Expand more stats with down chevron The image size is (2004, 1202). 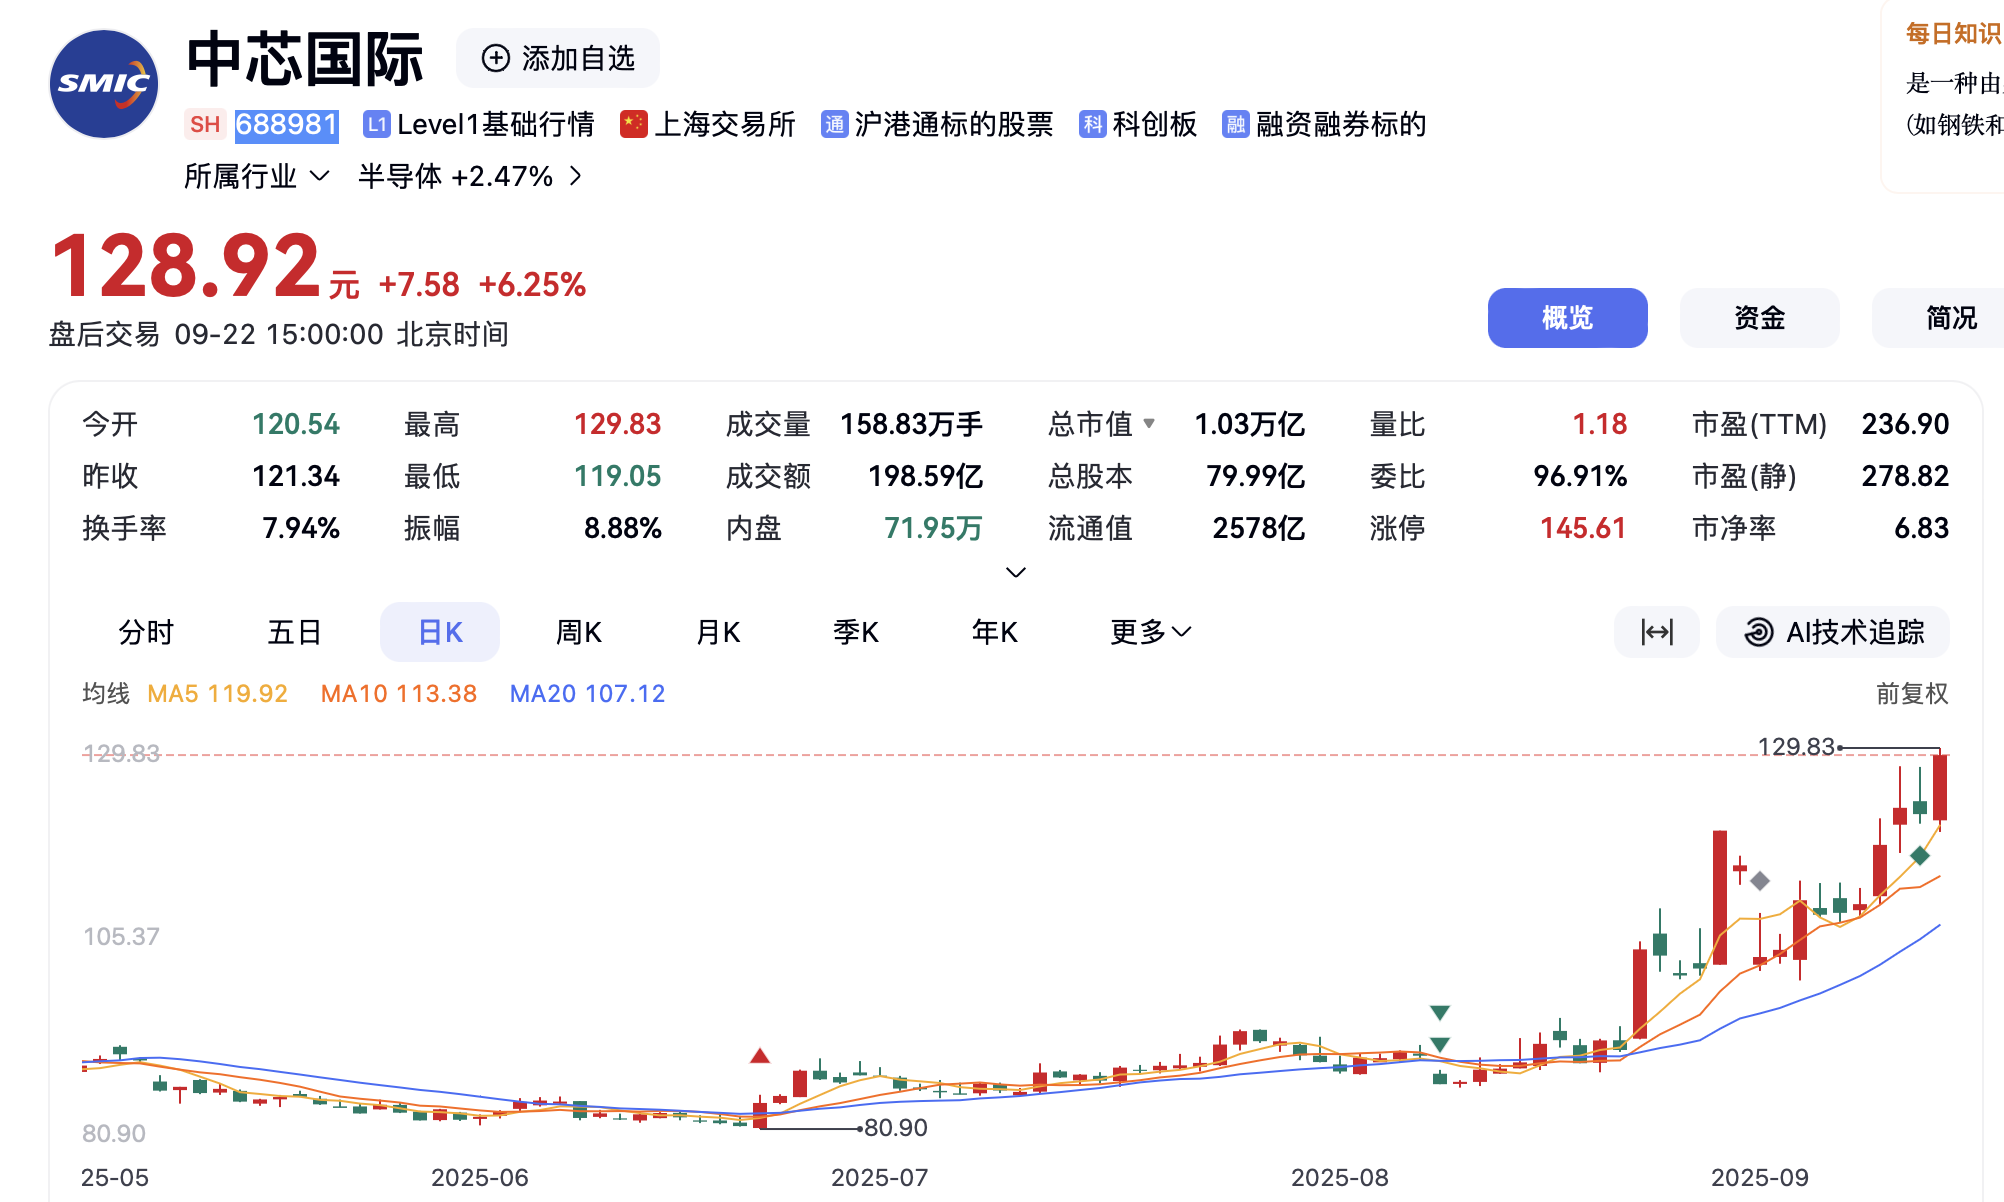(x=1015, y=572)
